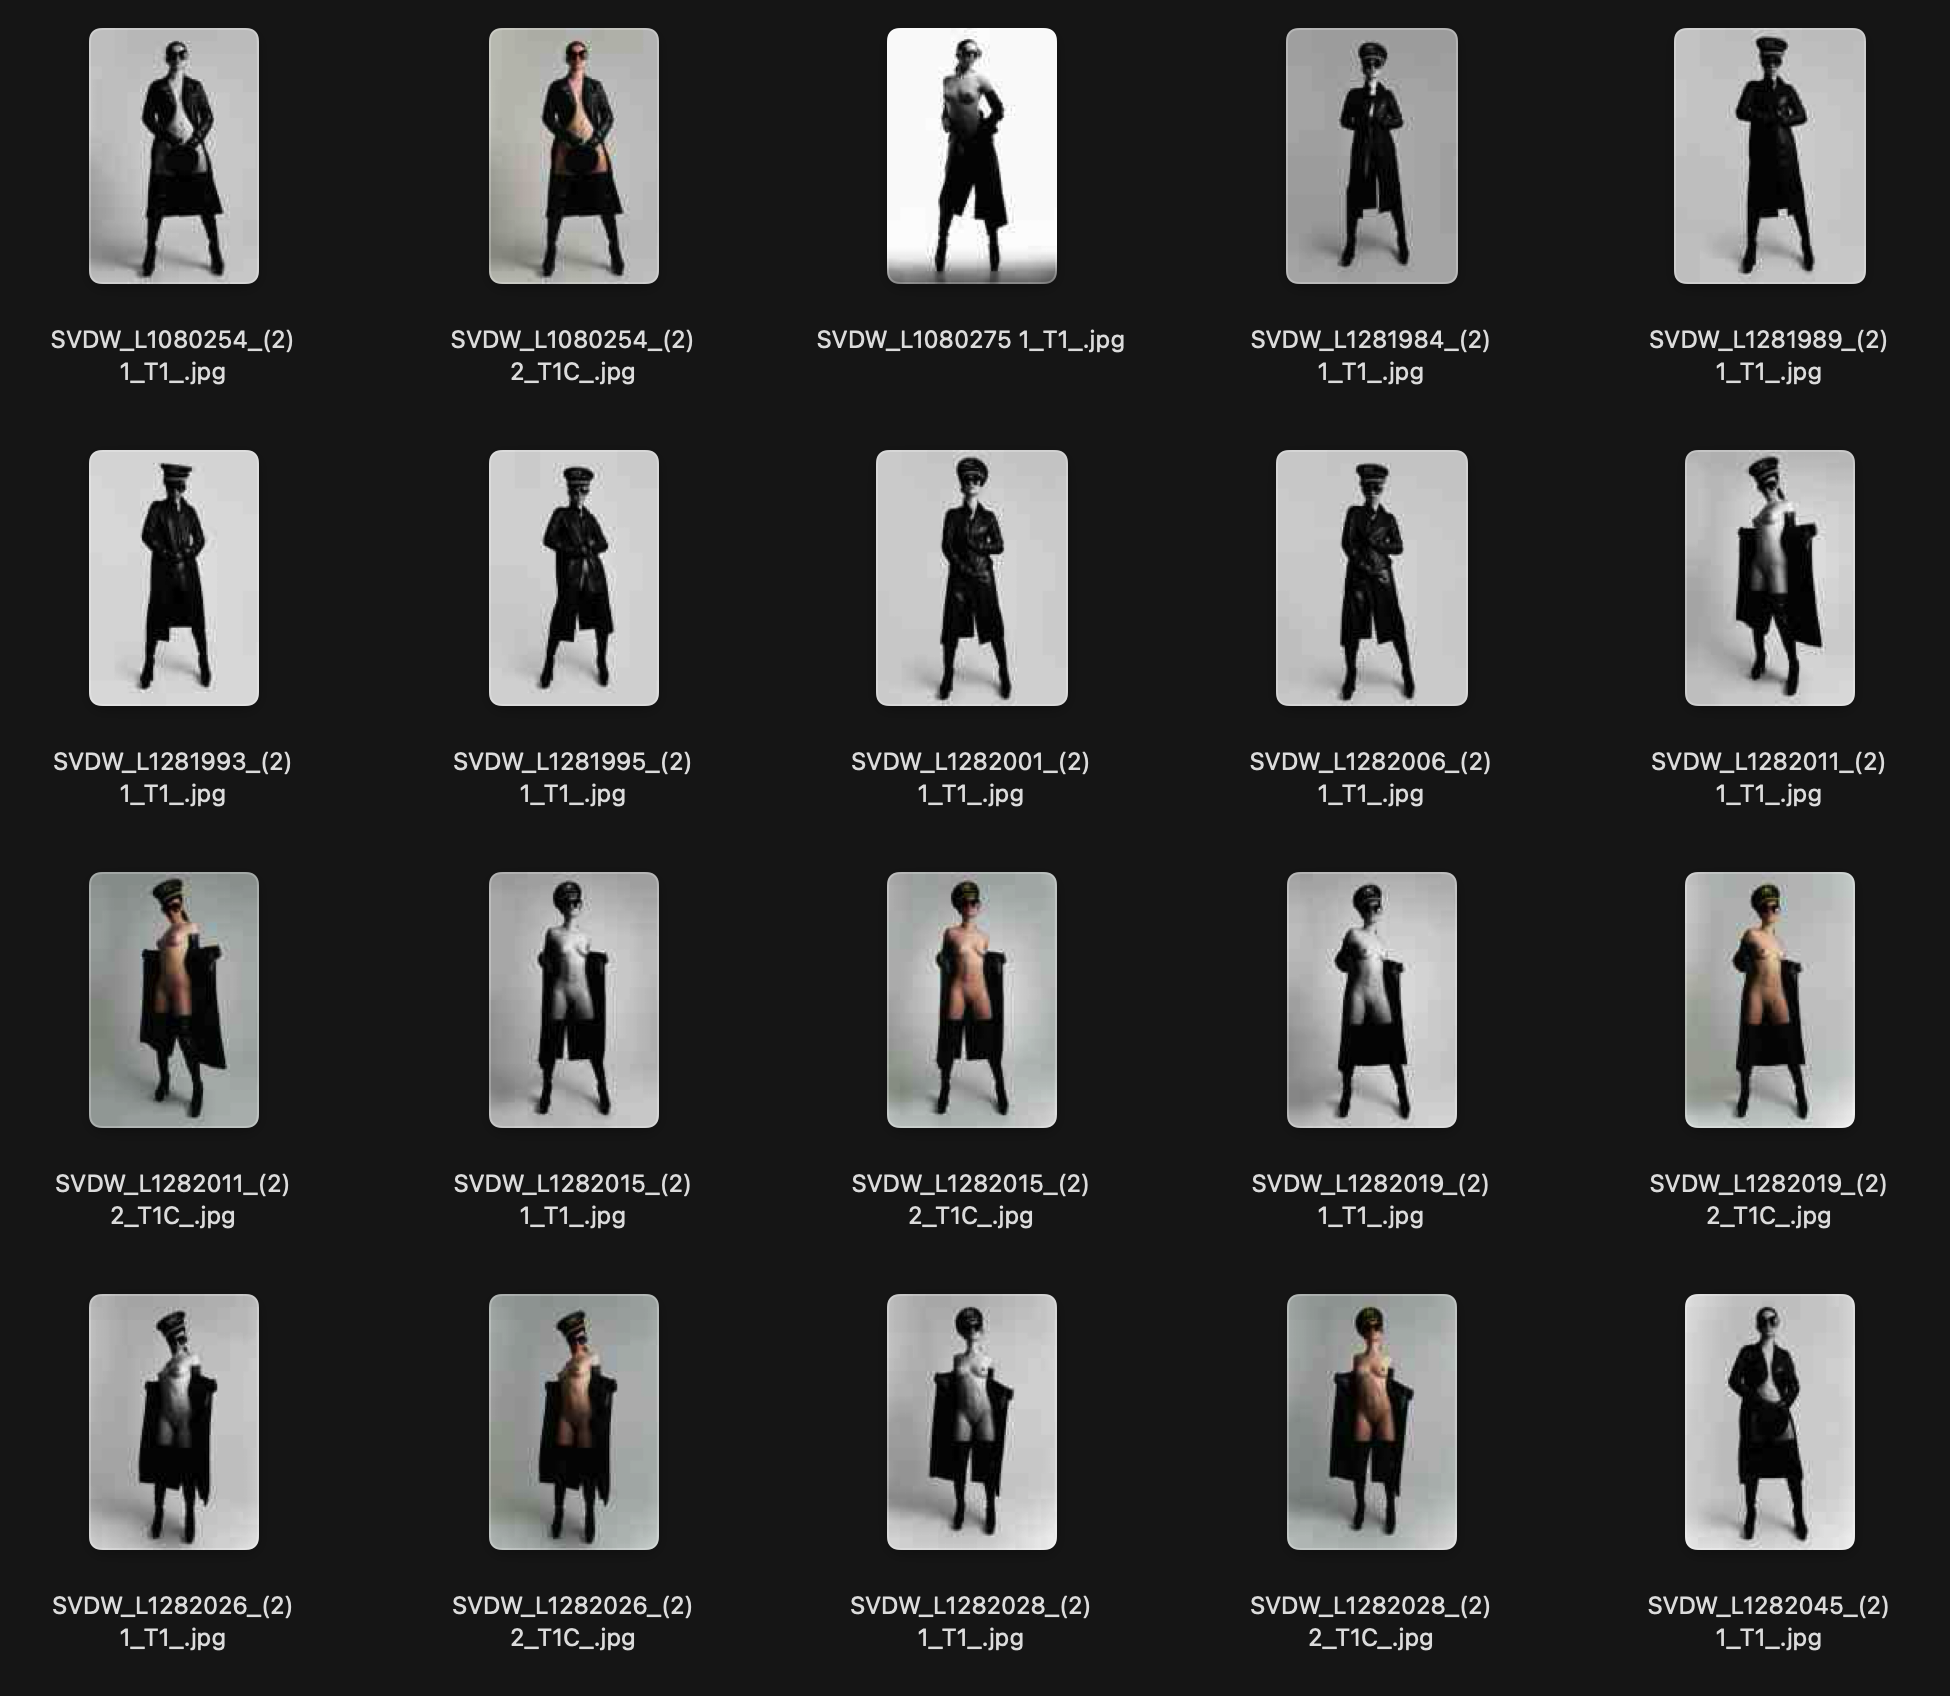Screen dimensions: 1950x1696
Task: Select thumbnail SVDW_L1282011_(2) 1_T1_.jpg
Action: [x=1769, y=578]
